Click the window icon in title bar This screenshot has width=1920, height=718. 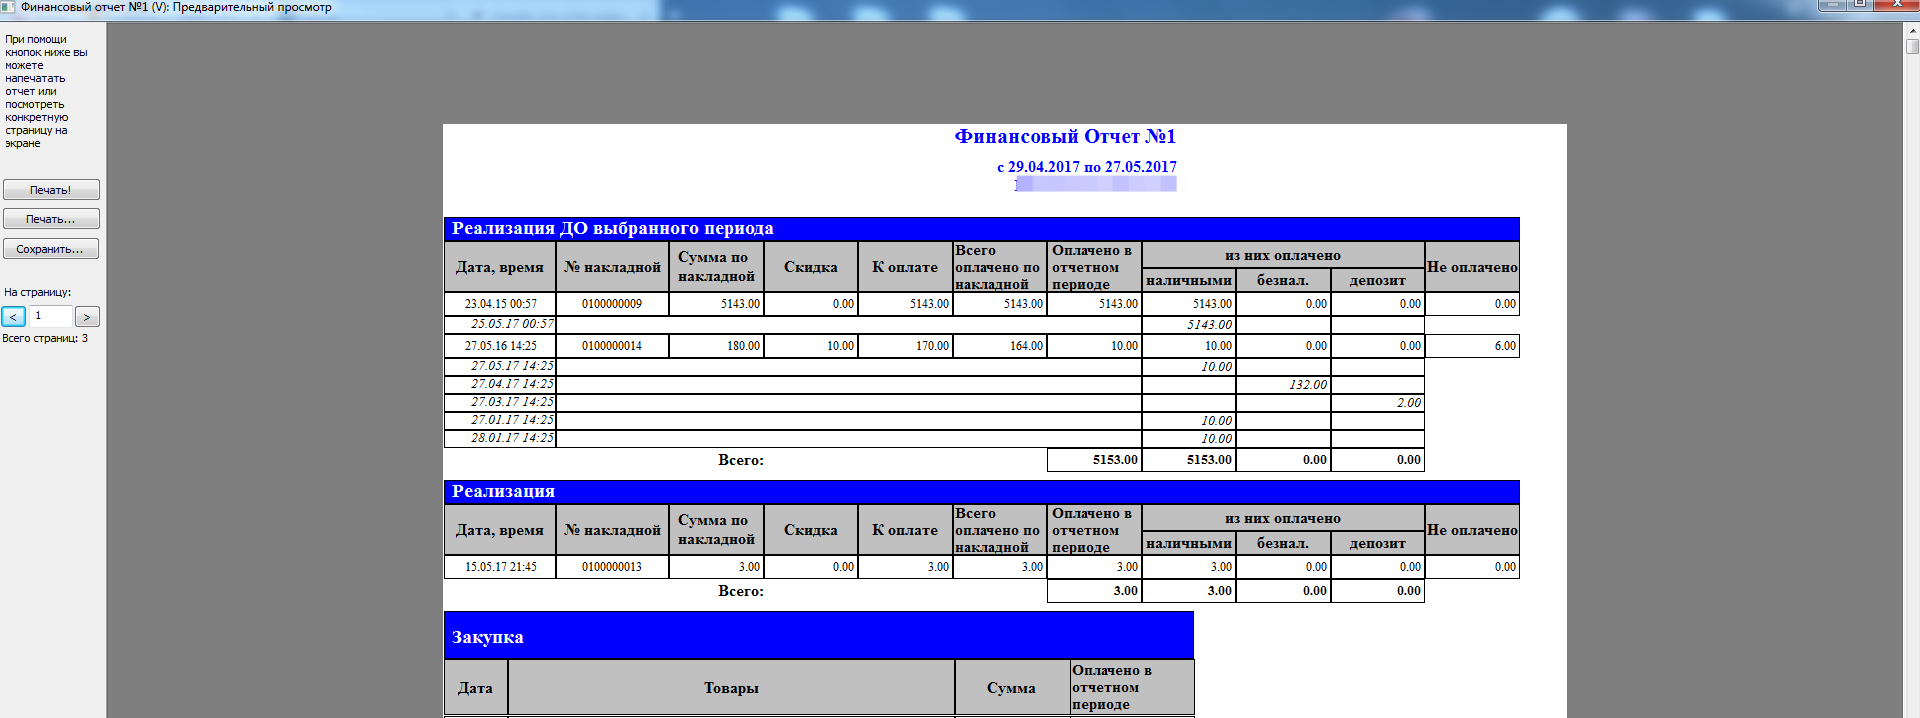pos(8,7)
